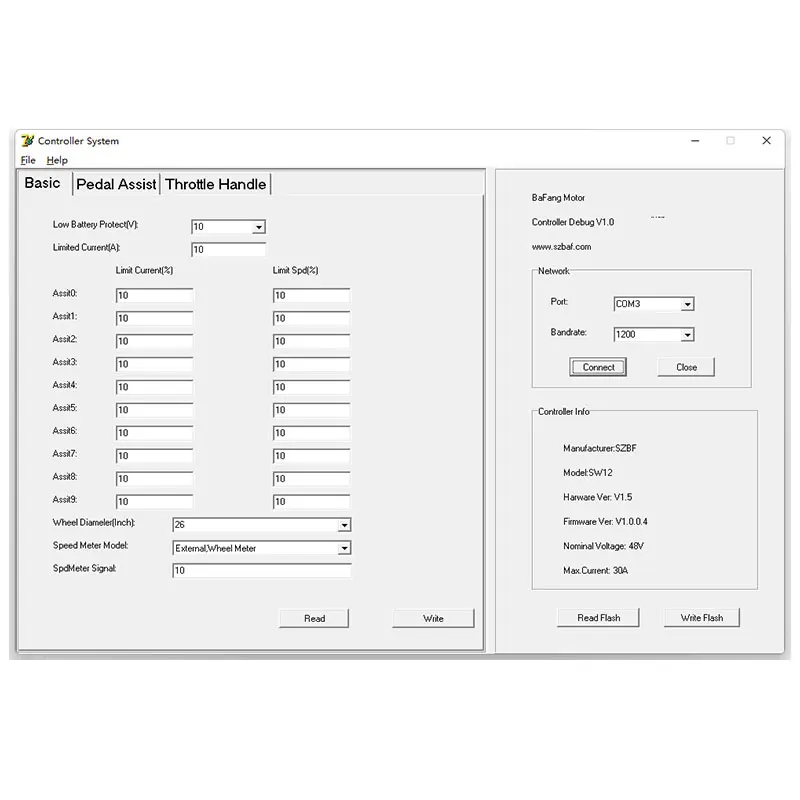Screen dimensions: 800x800
Task: Minimize the Controller System window
Action: (x=695, y=141)
